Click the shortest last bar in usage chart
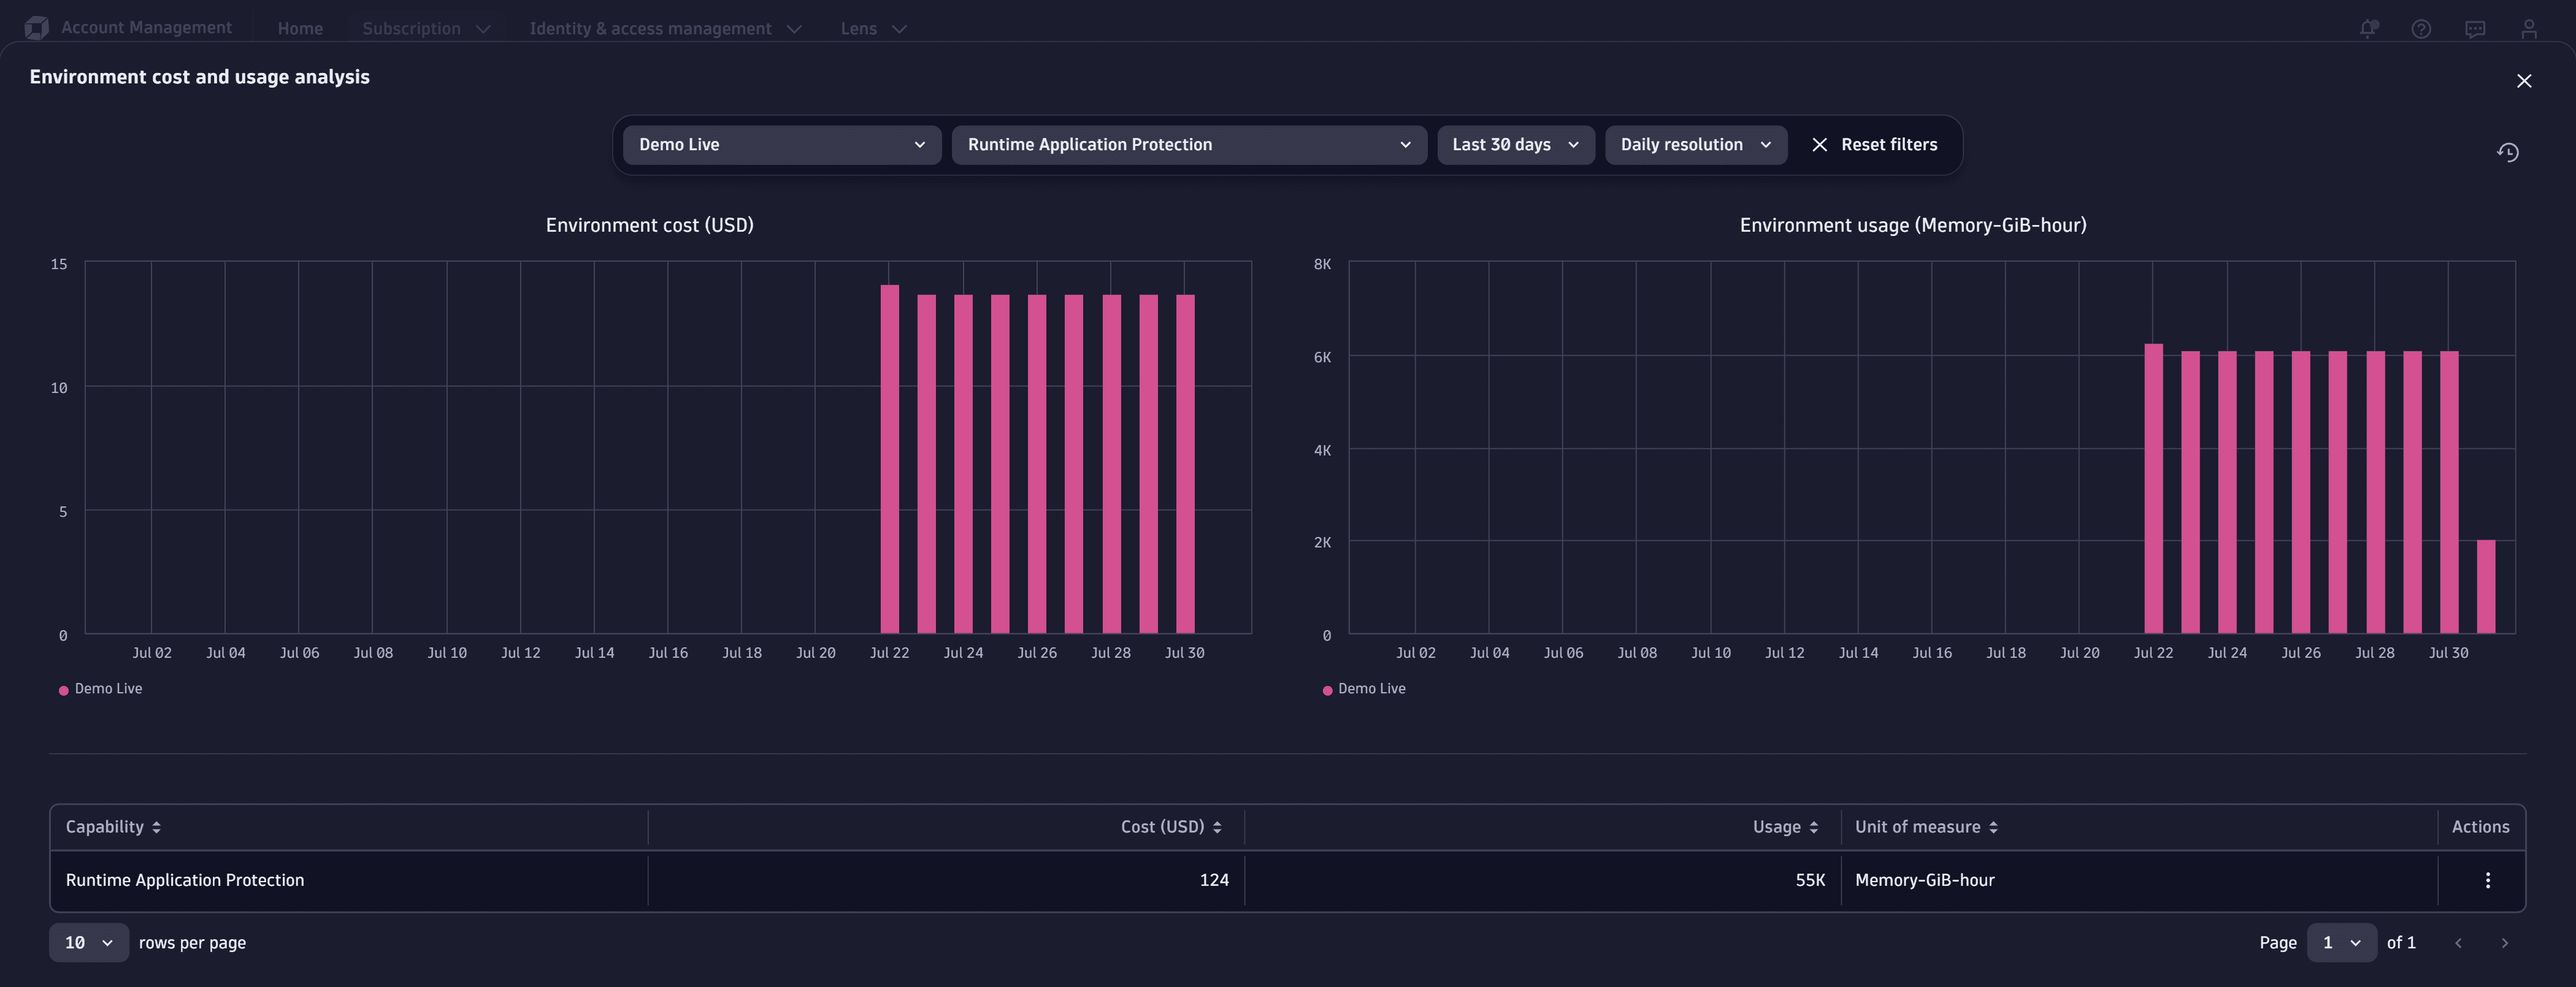The height and width of the screenshot is (987, 2576). click(x=2486, y=587)
